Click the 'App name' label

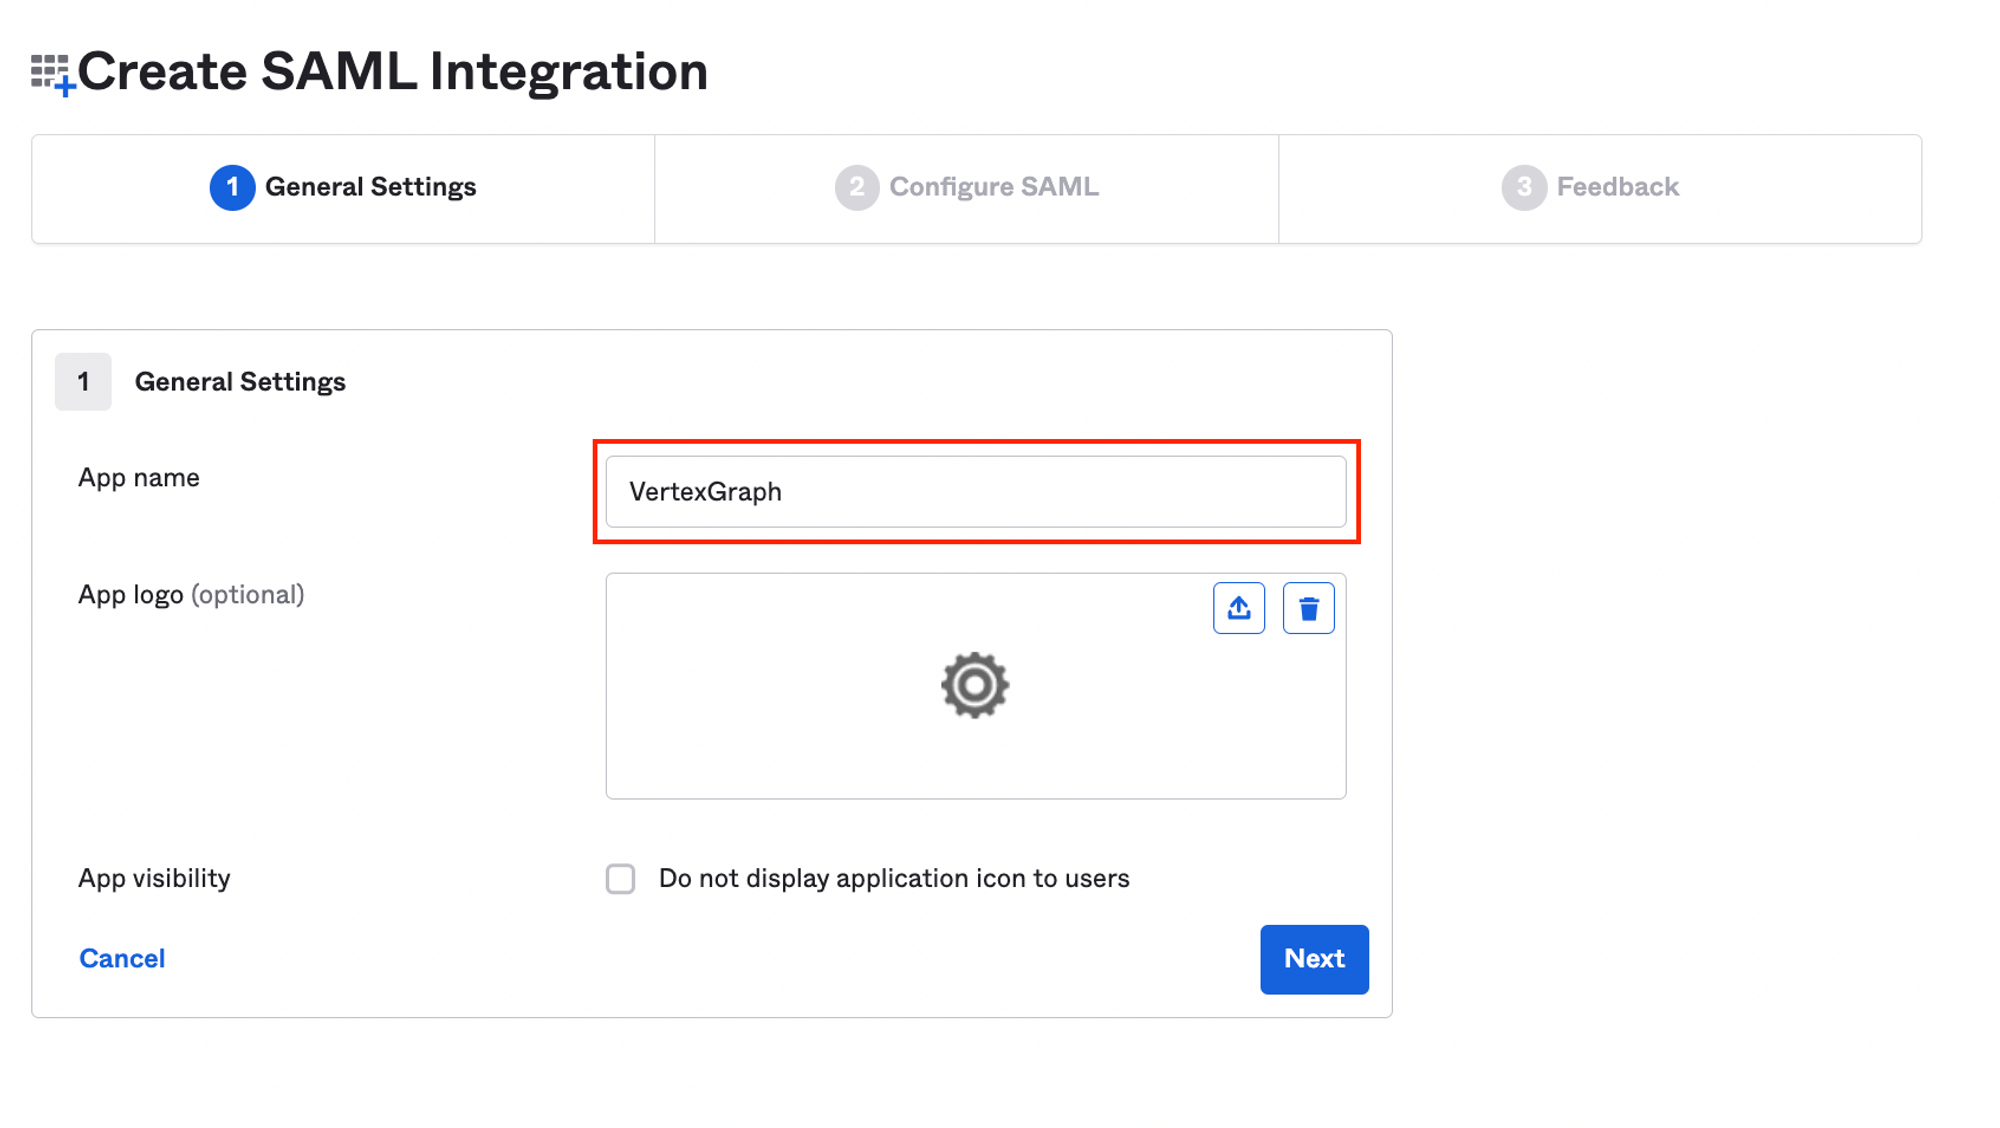coord(139,478)
